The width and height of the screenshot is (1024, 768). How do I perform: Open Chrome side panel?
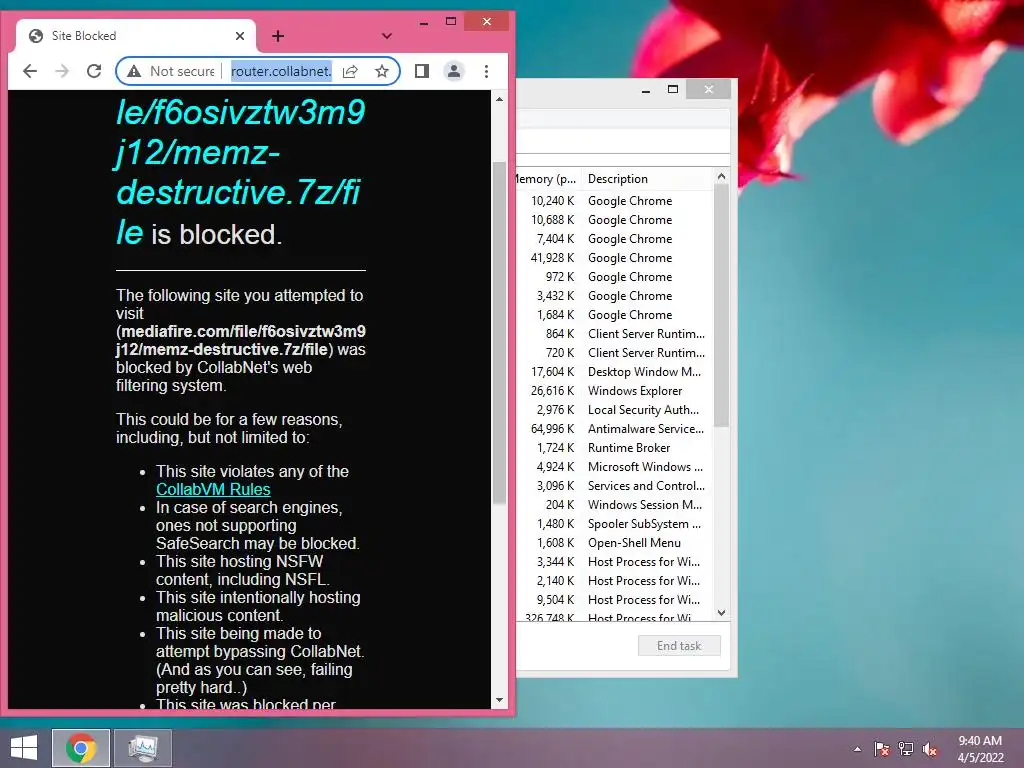point(422,71)
